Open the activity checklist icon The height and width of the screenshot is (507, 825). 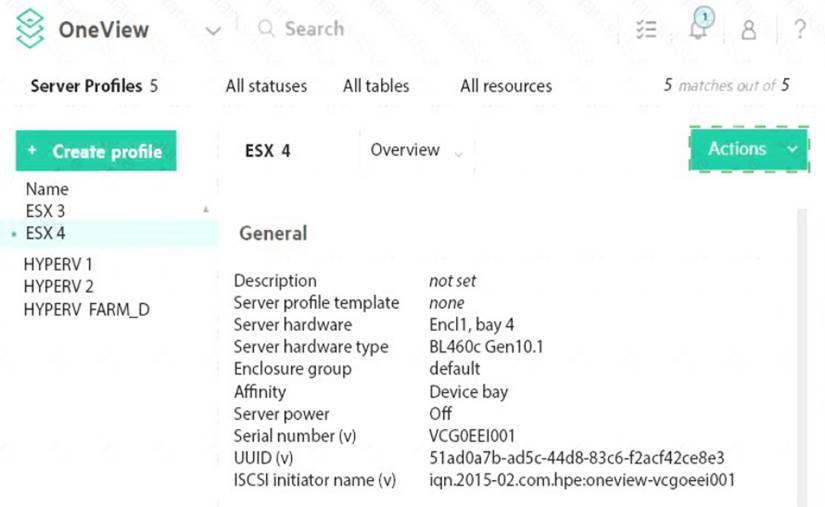[646, 30]
